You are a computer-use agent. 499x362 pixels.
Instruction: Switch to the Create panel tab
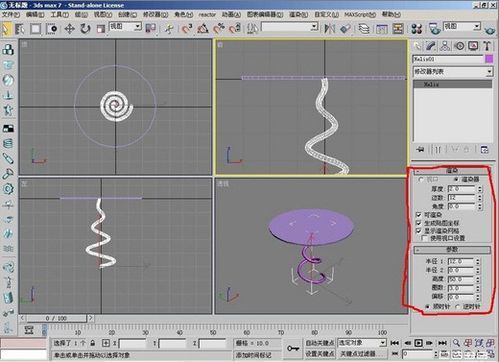(417, 46)
